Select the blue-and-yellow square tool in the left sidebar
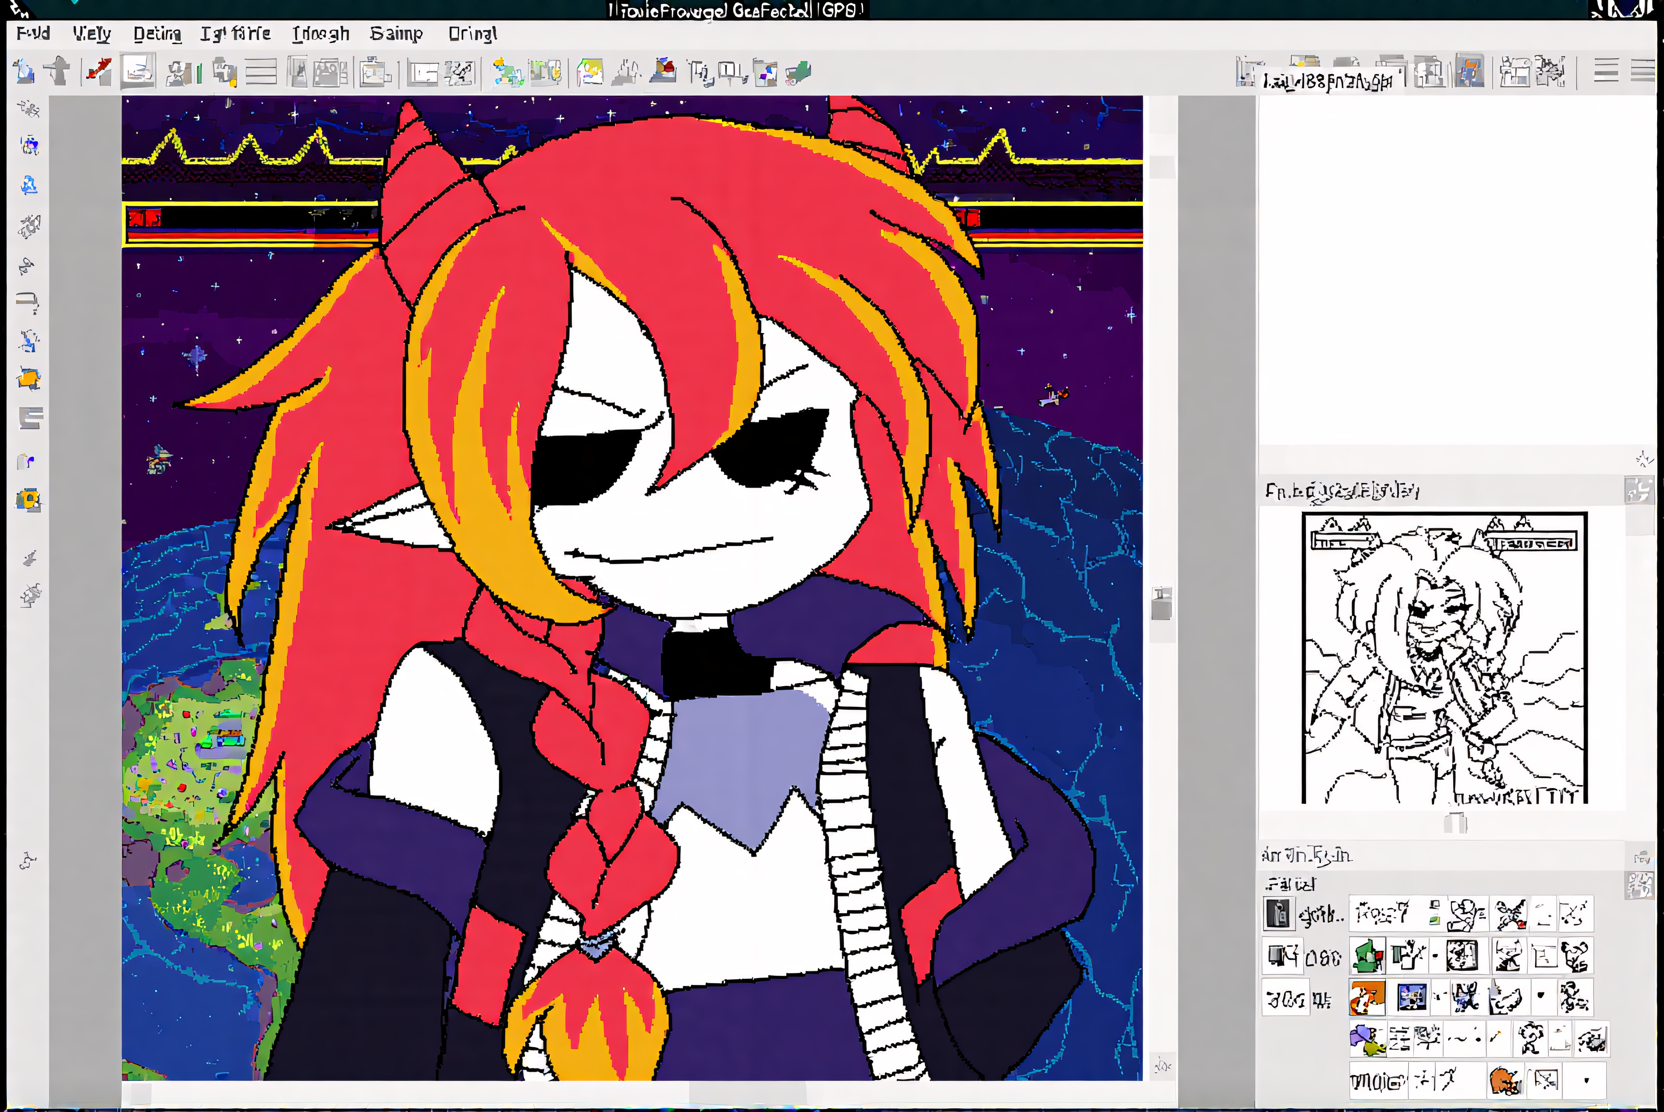Viewport: 1664px width, 1112px height. (29, 500)
